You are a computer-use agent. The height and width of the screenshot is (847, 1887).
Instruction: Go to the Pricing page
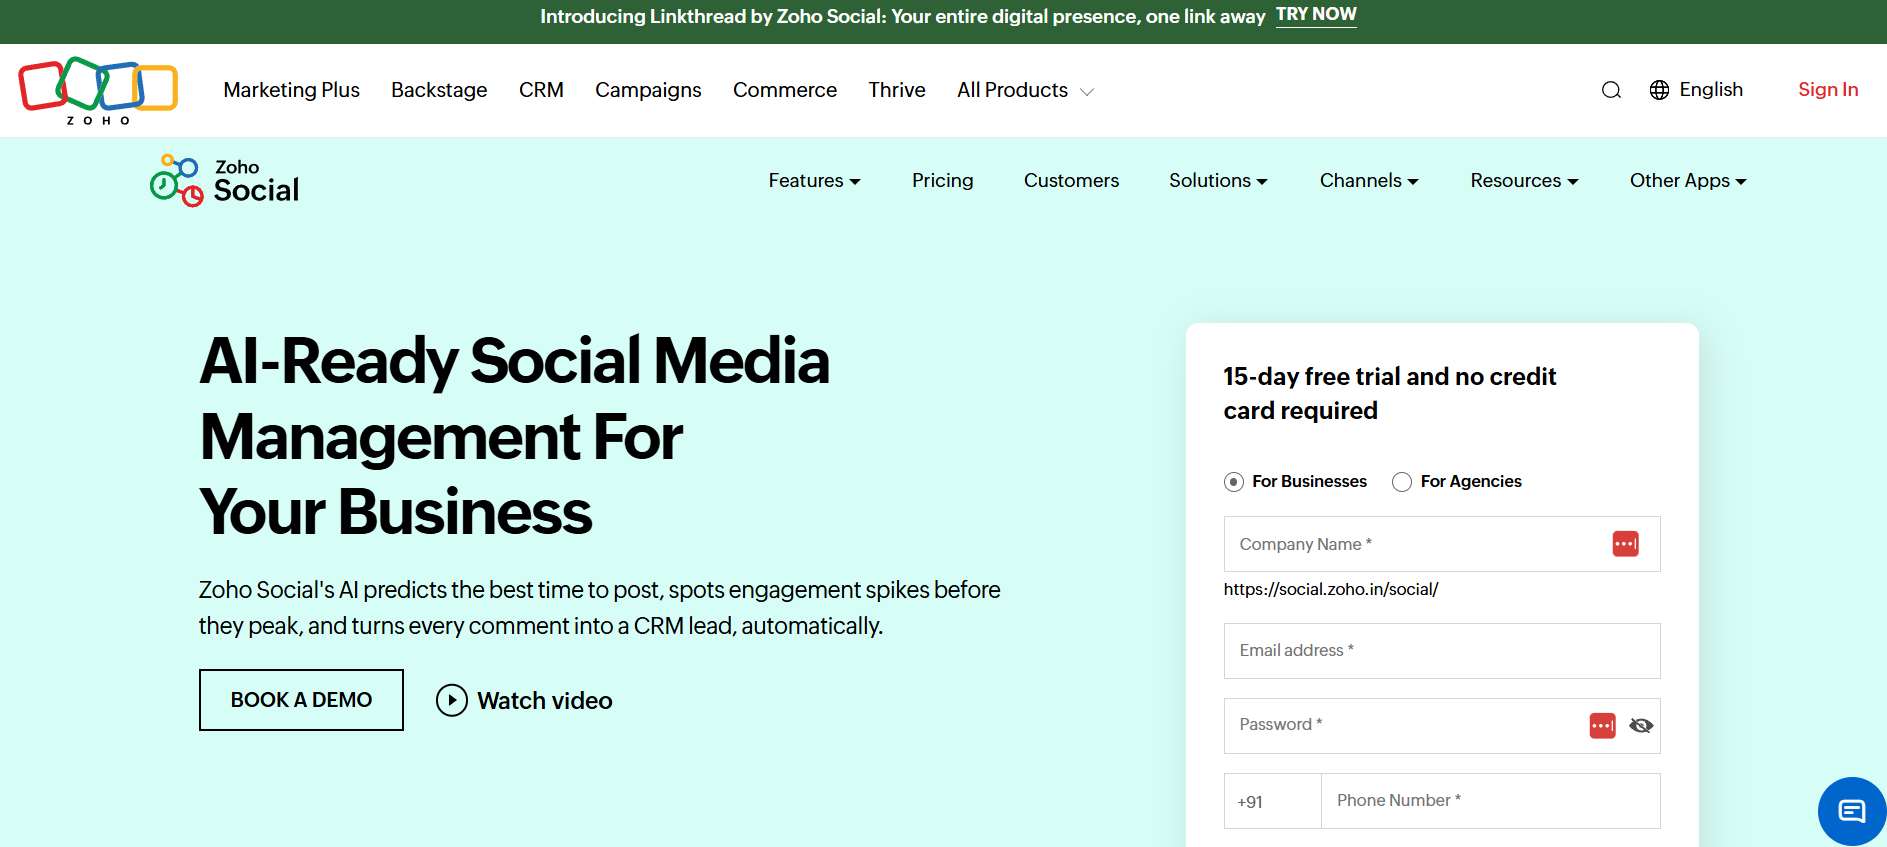click(942, 181)
